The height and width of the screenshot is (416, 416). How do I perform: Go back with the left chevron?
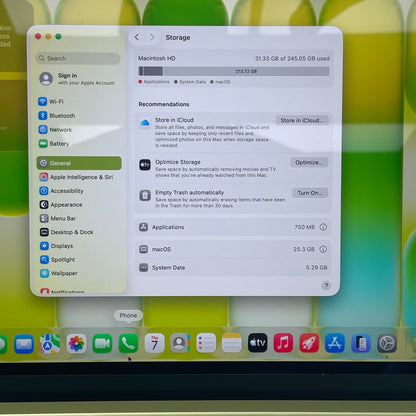pyautogui.click(x=137, y=37)
